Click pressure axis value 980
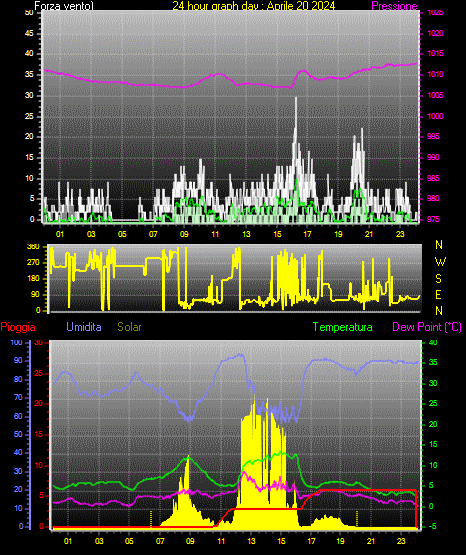The height and width of the screenshot is (555, 466). [433, 198]
